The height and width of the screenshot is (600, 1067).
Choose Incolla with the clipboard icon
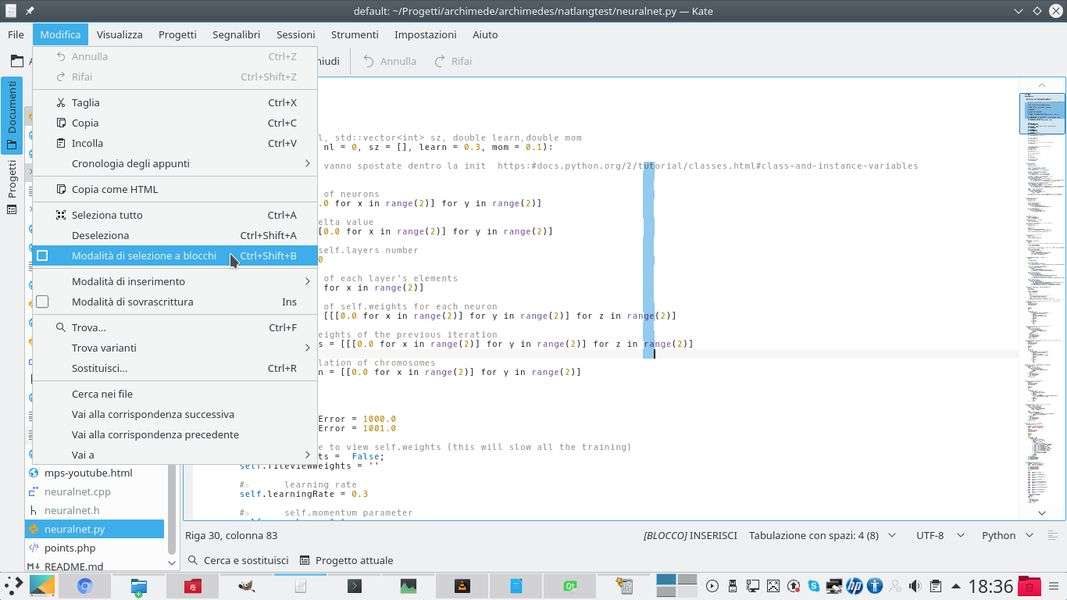pos(61,143)
